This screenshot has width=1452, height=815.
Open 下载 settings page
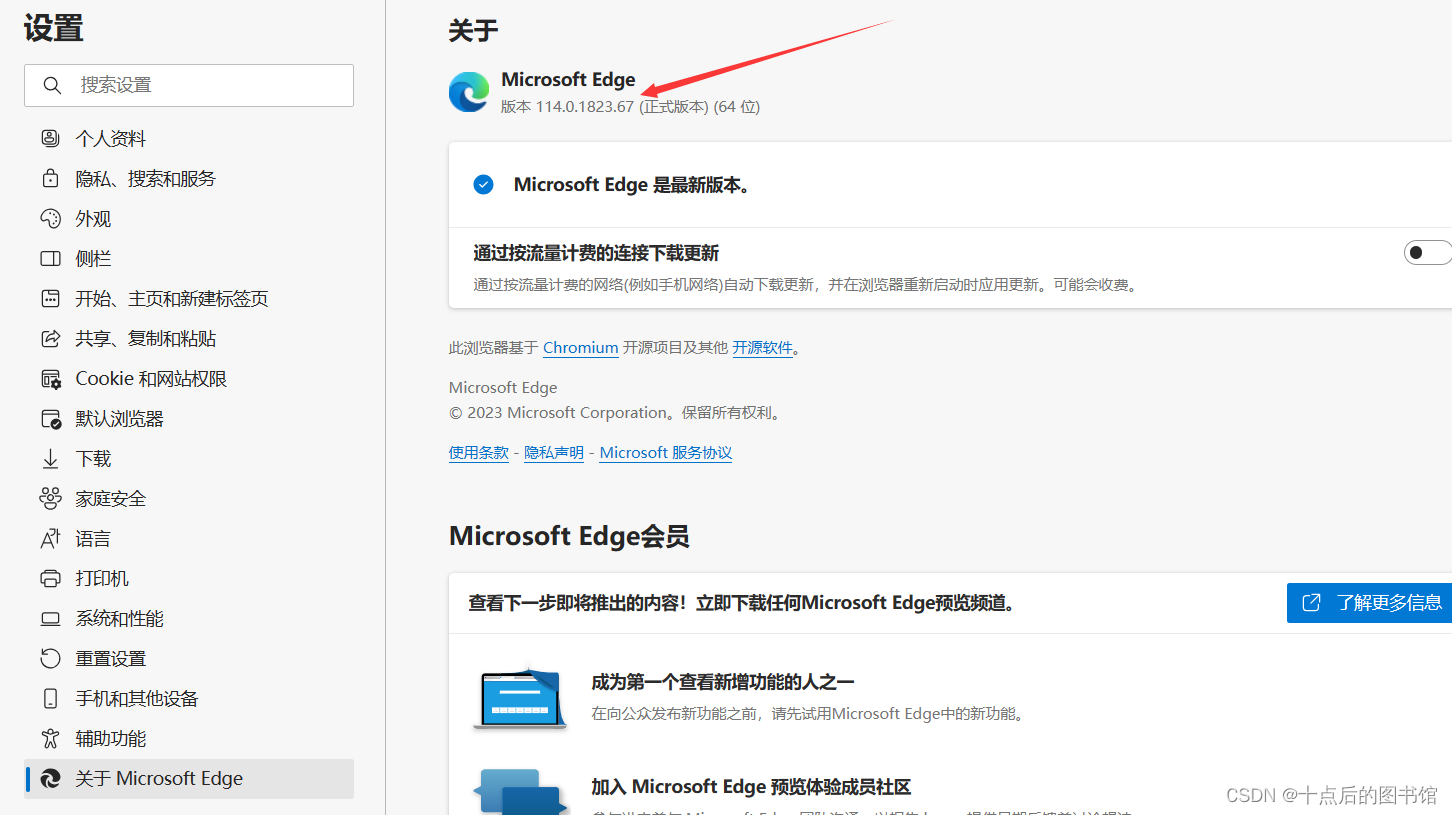coord(189,458)
